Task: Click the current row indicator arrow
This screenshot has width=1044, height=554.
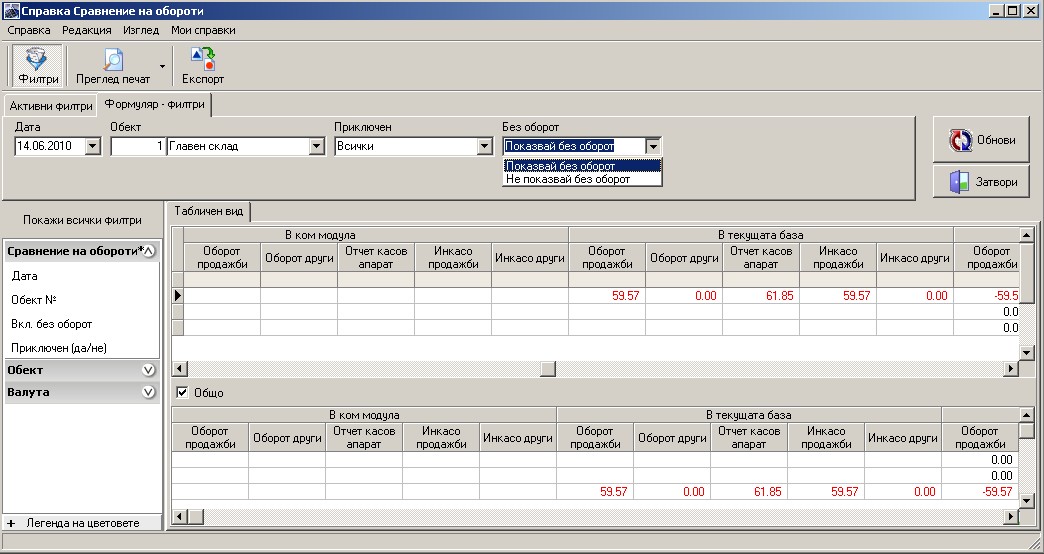Action: 178,295
